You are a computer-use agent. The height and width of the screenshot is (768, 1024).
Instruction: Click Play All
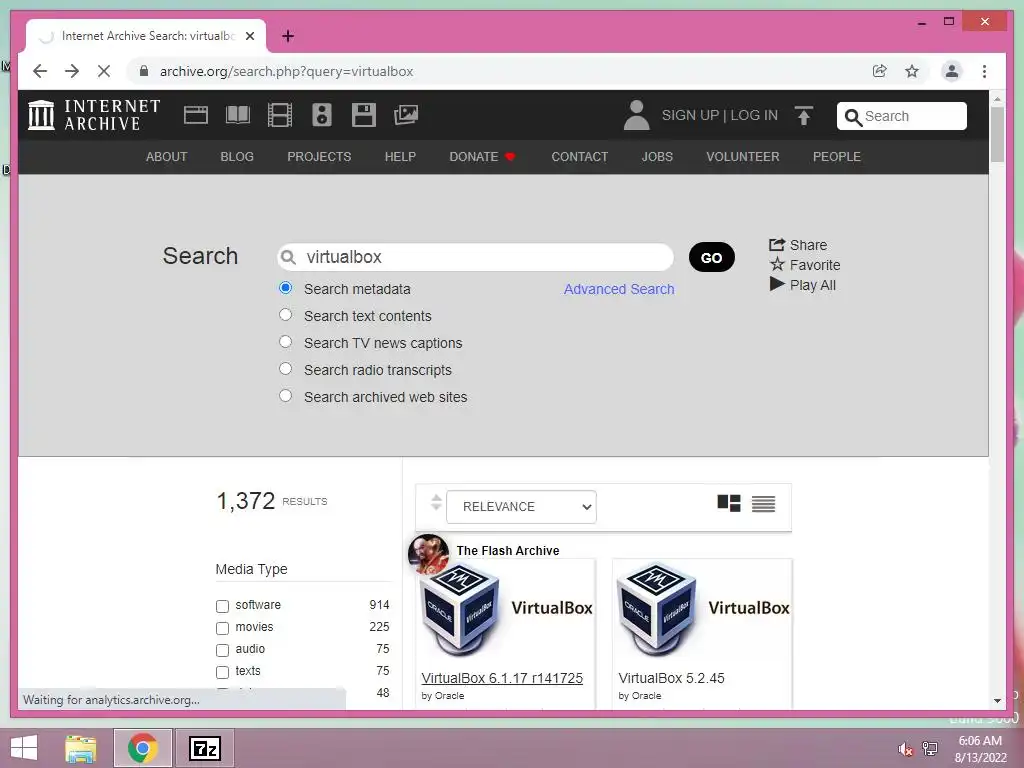coord(803,285)
